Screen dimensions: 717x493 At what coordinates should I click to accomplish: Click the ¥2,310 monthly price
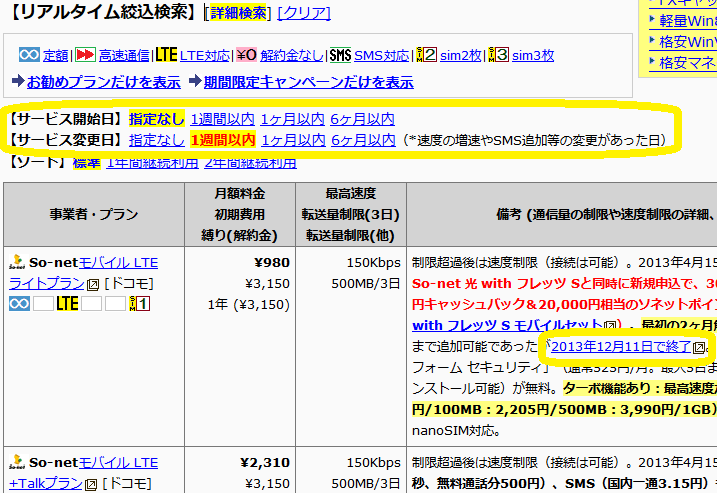[x=265, y=463]
